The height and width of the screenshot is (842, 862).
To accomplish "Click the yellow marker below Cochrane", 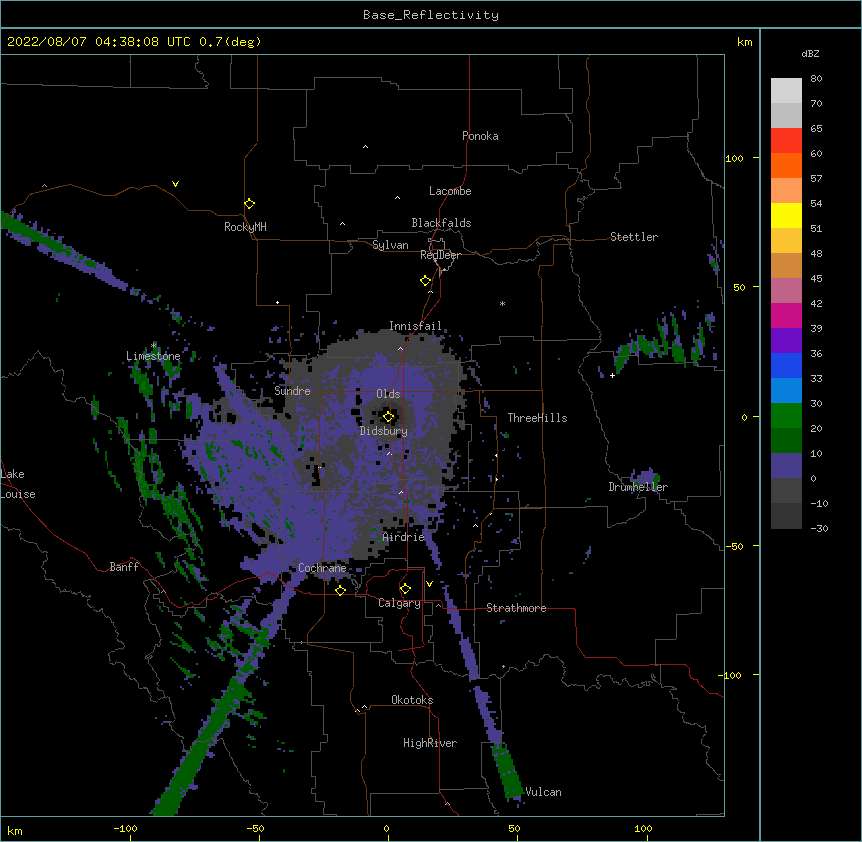I will point(340,590).
